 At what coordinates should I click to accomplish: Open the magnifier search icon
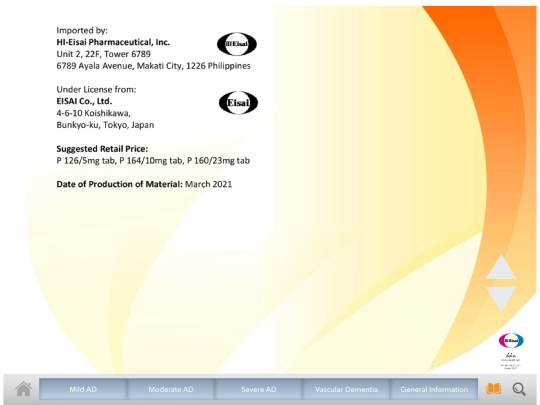point(519,389)
